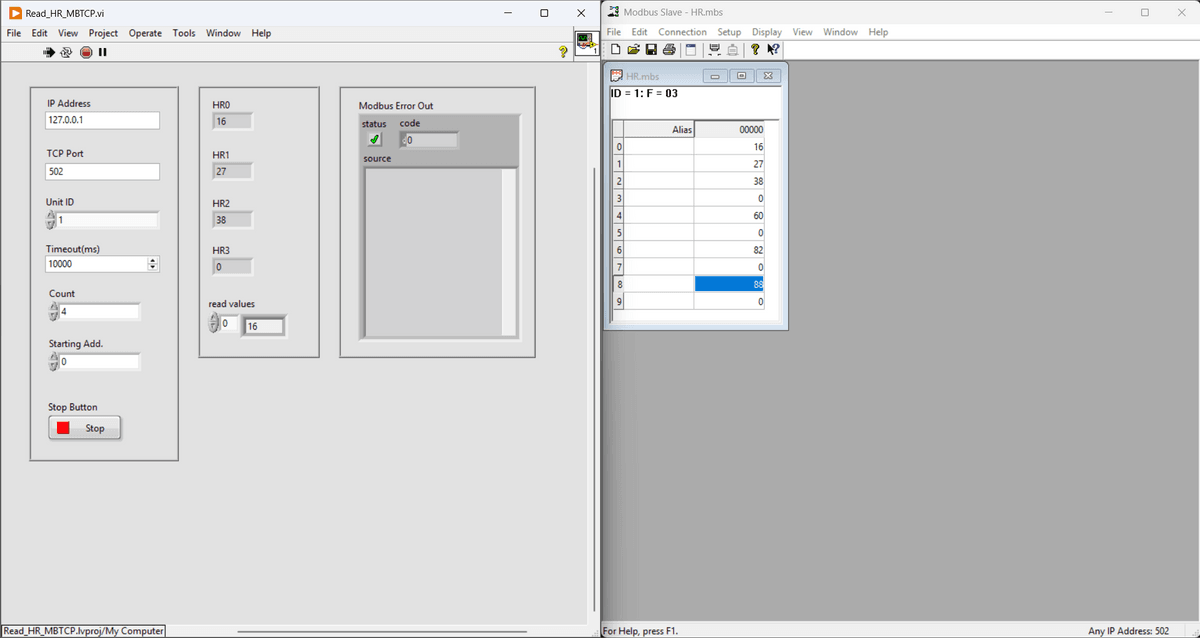This screenshot has width=1200, height=638.
Task: Click the IP Address input field
Action: (x=102, y=120)
